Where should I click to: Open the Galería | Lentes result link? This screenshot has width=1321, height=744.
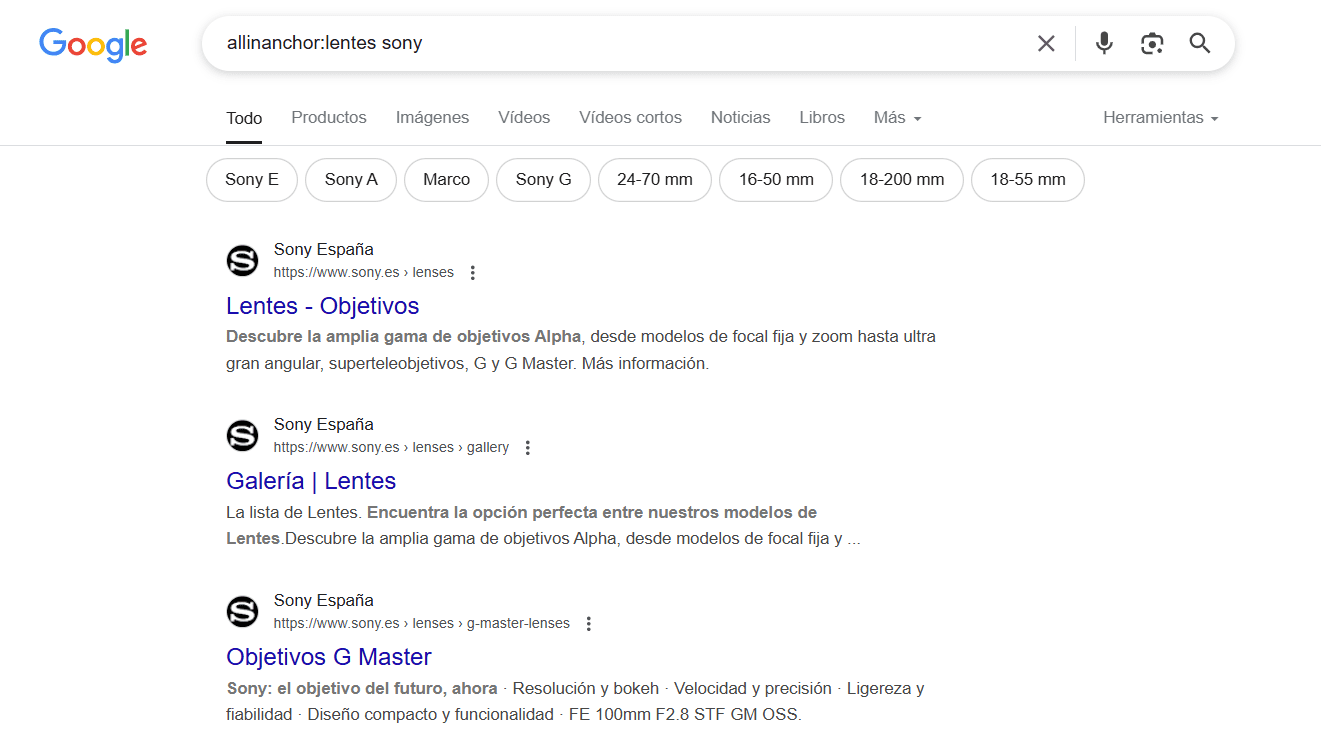click(x=311, y=481)
